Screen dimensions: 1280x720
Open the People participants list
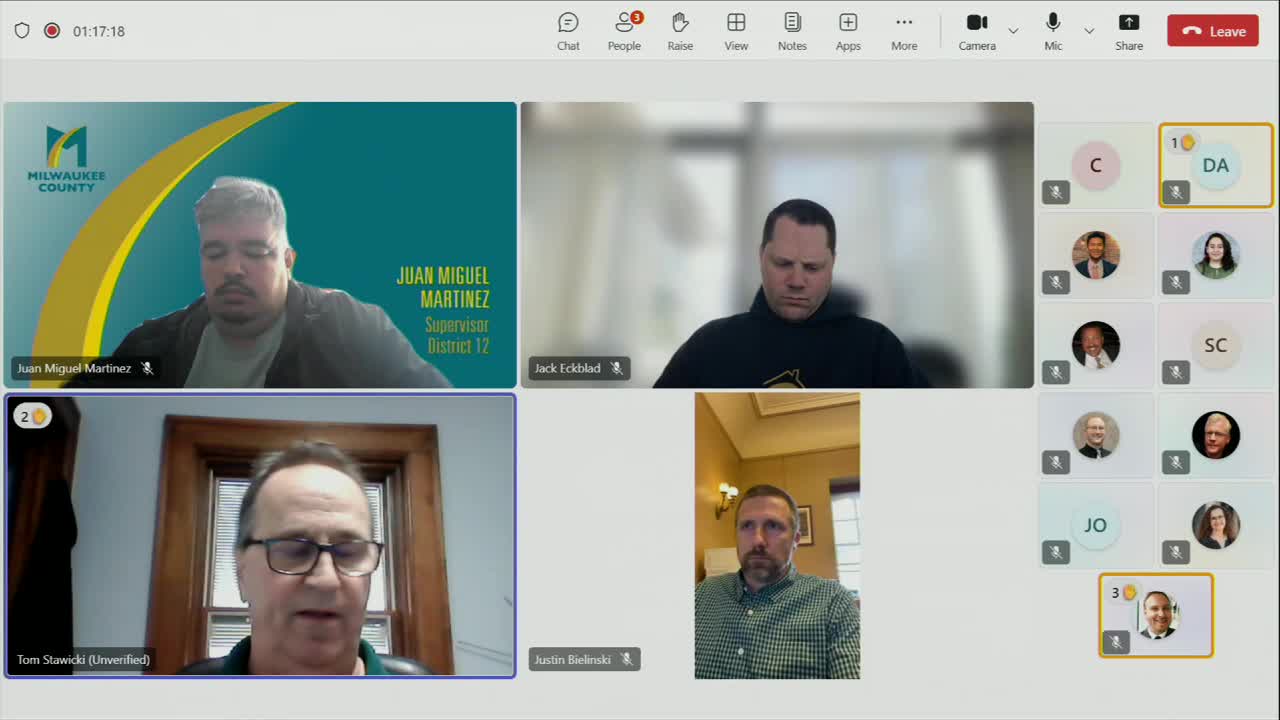click(x=624, y=32)
